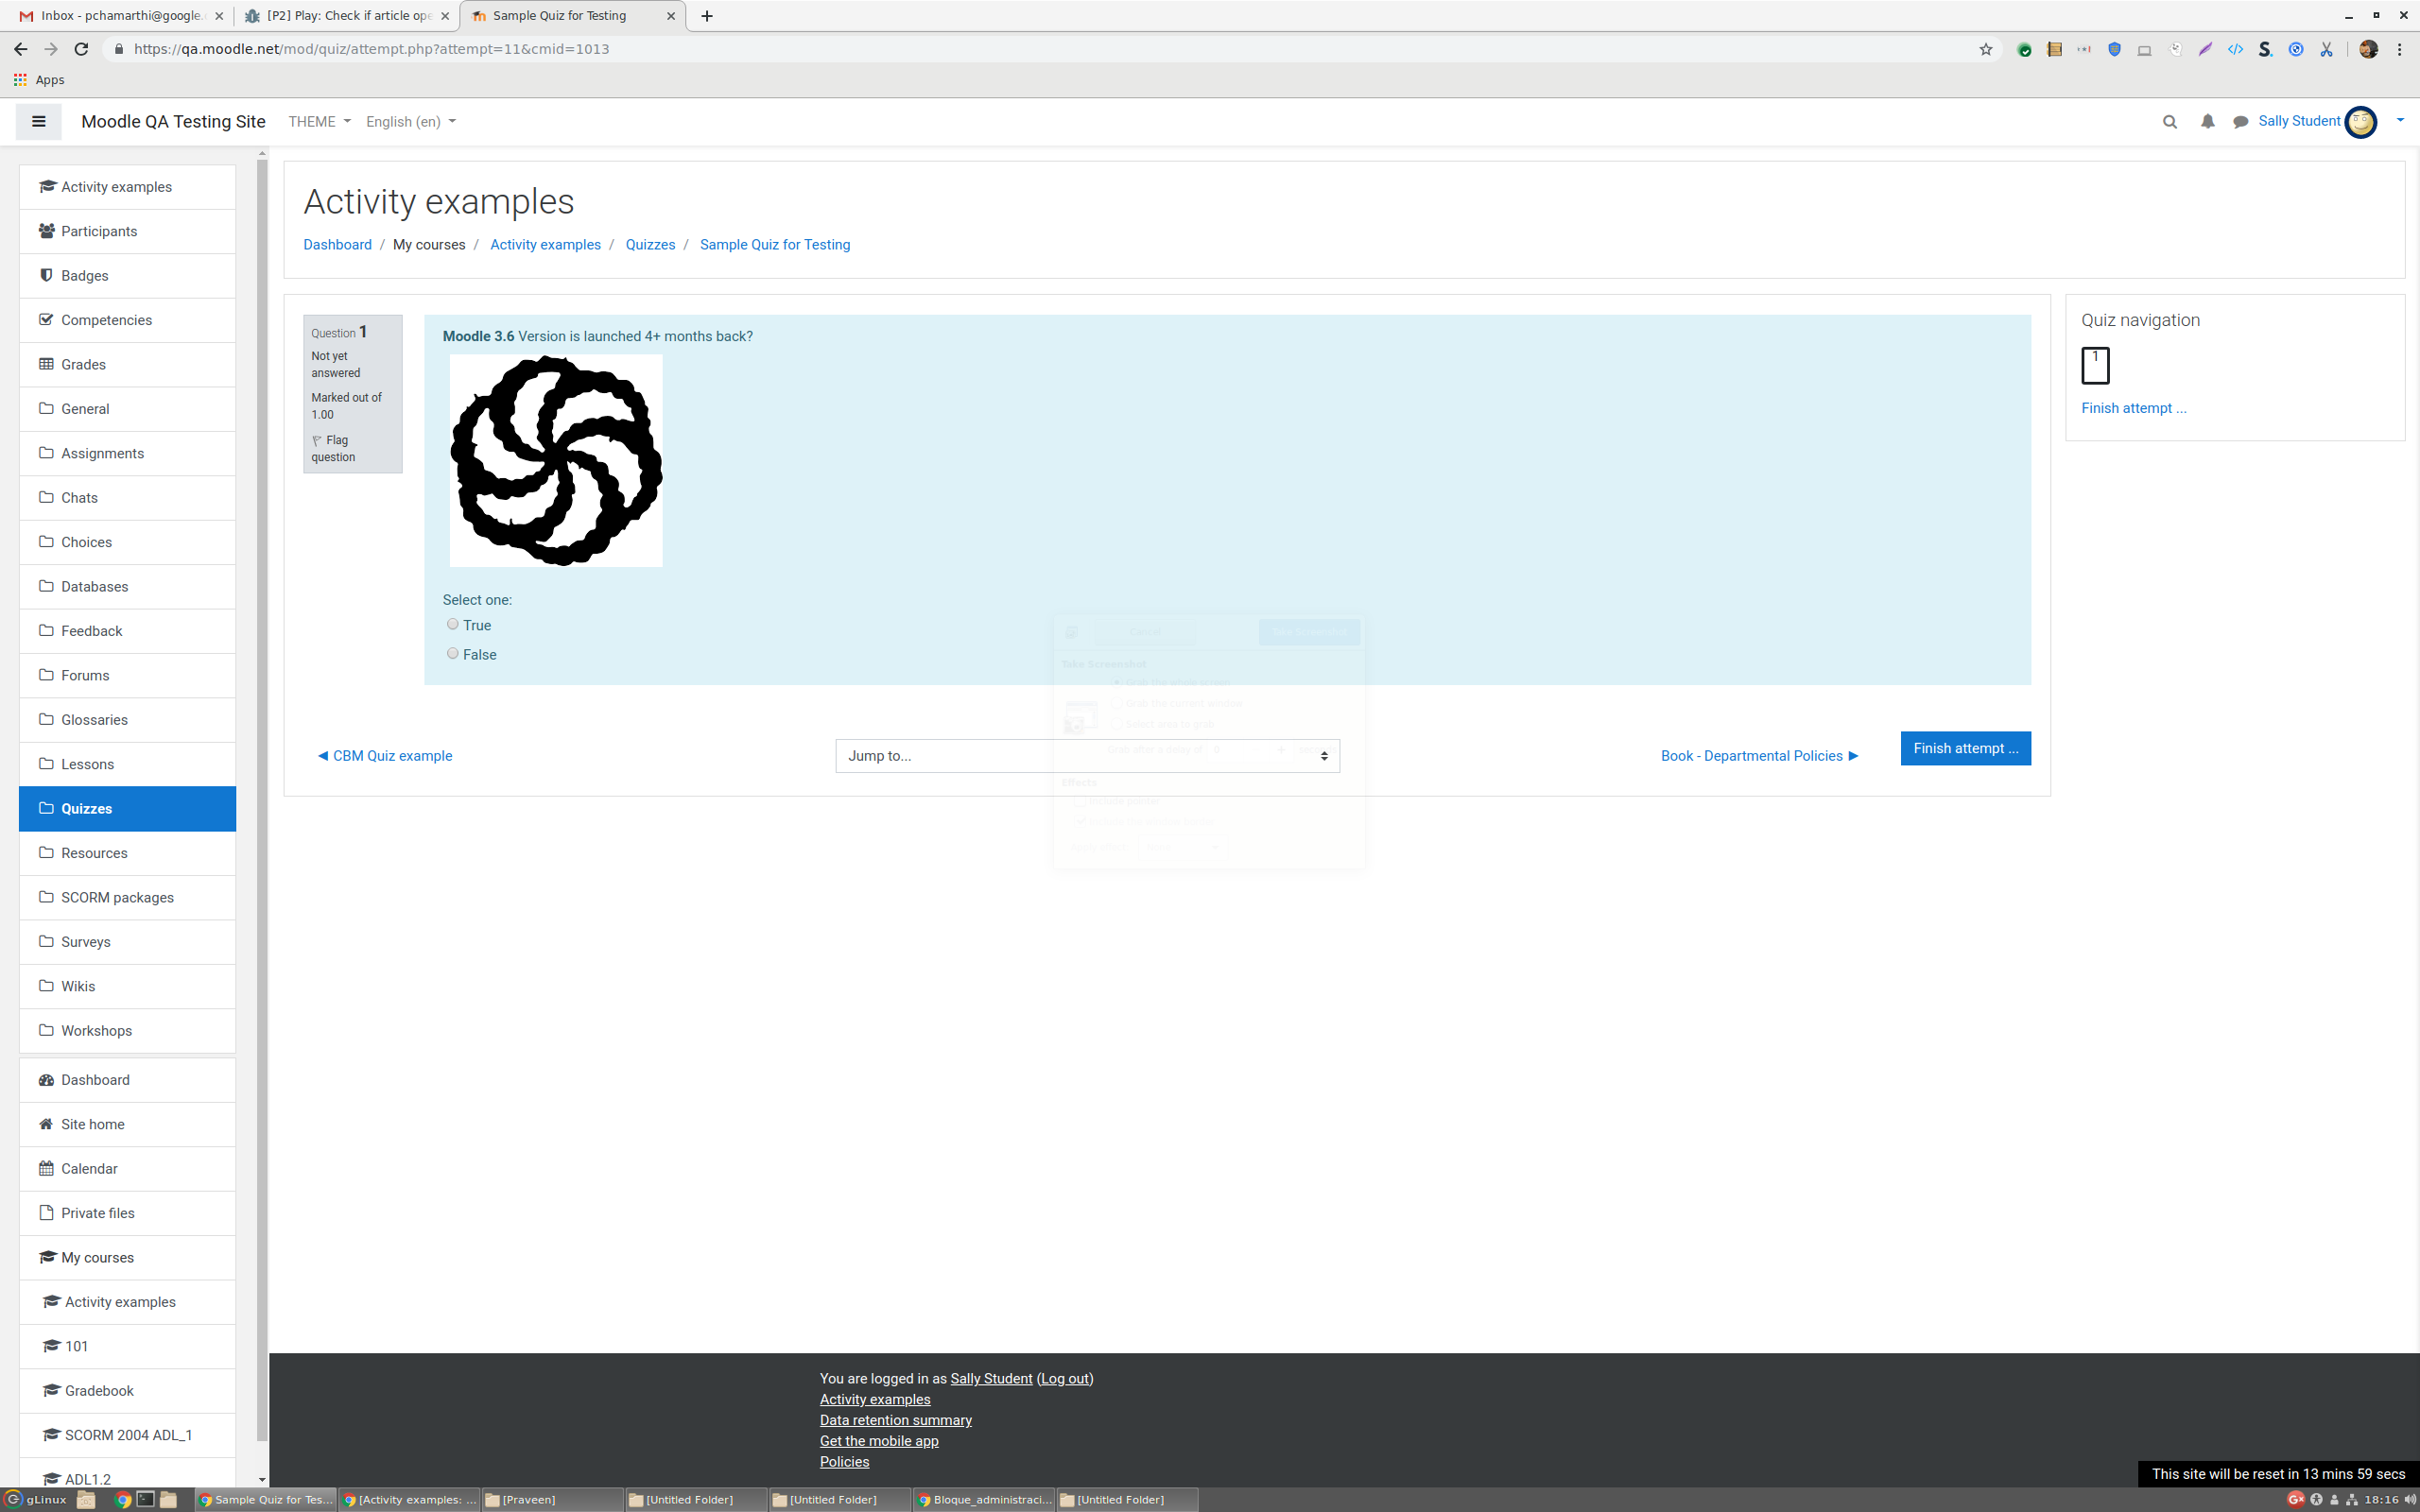Open Grades in the sidebar
This screenshot has height=1512, width=2420.
127,365
